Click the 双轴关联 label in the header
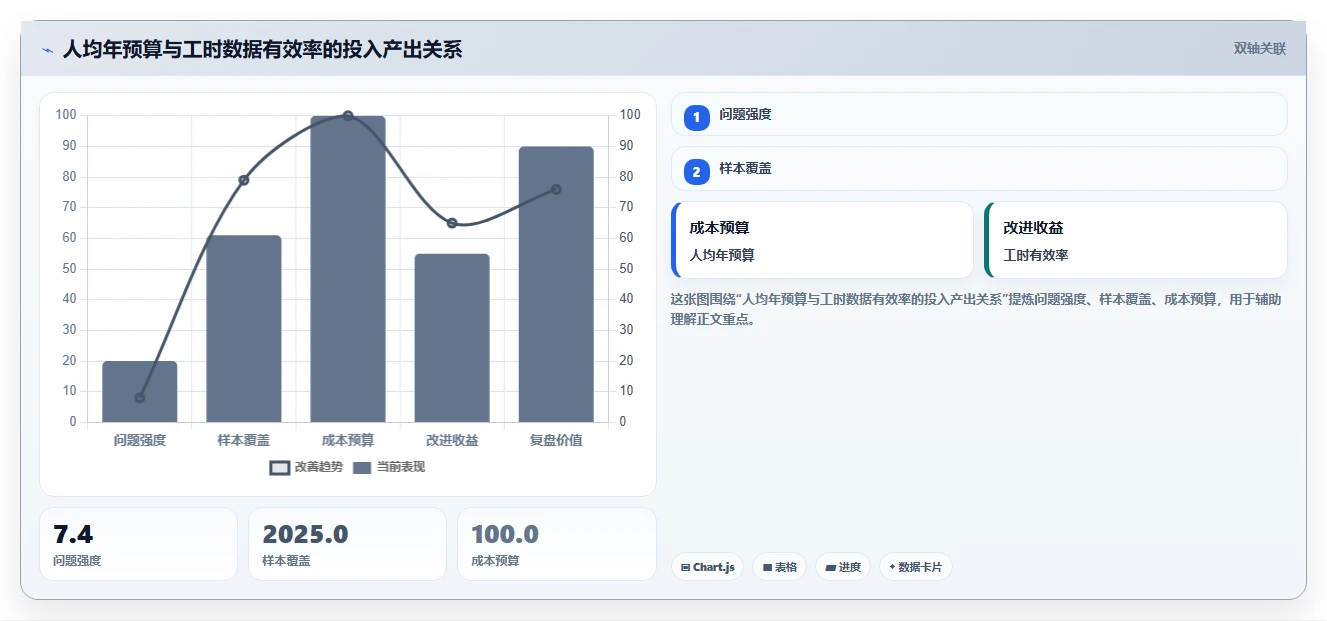 coord(1260,48)
